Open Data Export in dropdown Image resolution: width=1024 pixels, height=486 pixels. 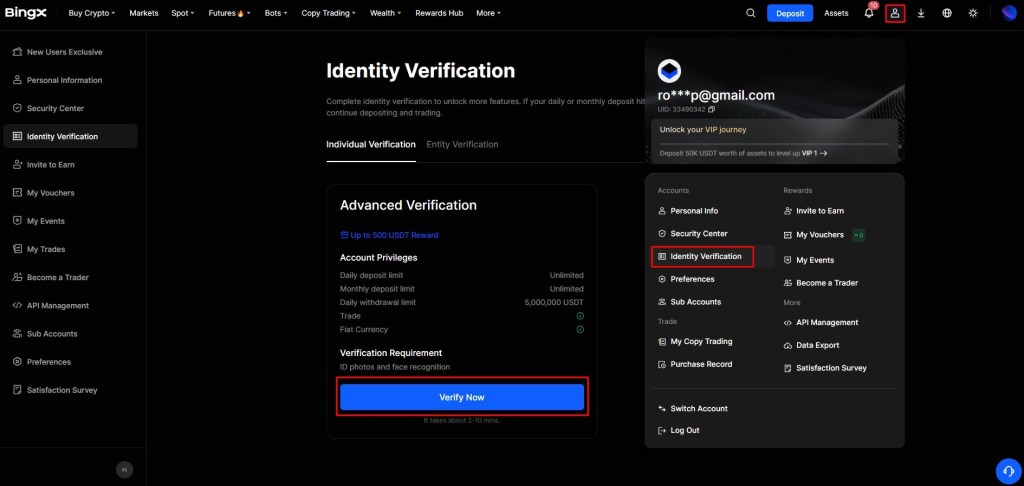[x=812, y=345]
